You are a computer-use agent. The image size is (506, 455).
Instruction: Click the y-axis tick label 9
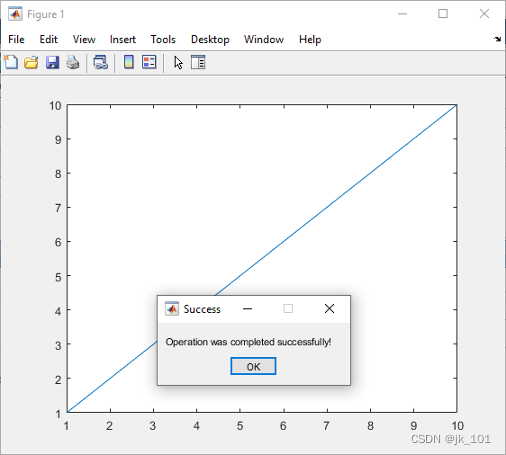point(58,140)
